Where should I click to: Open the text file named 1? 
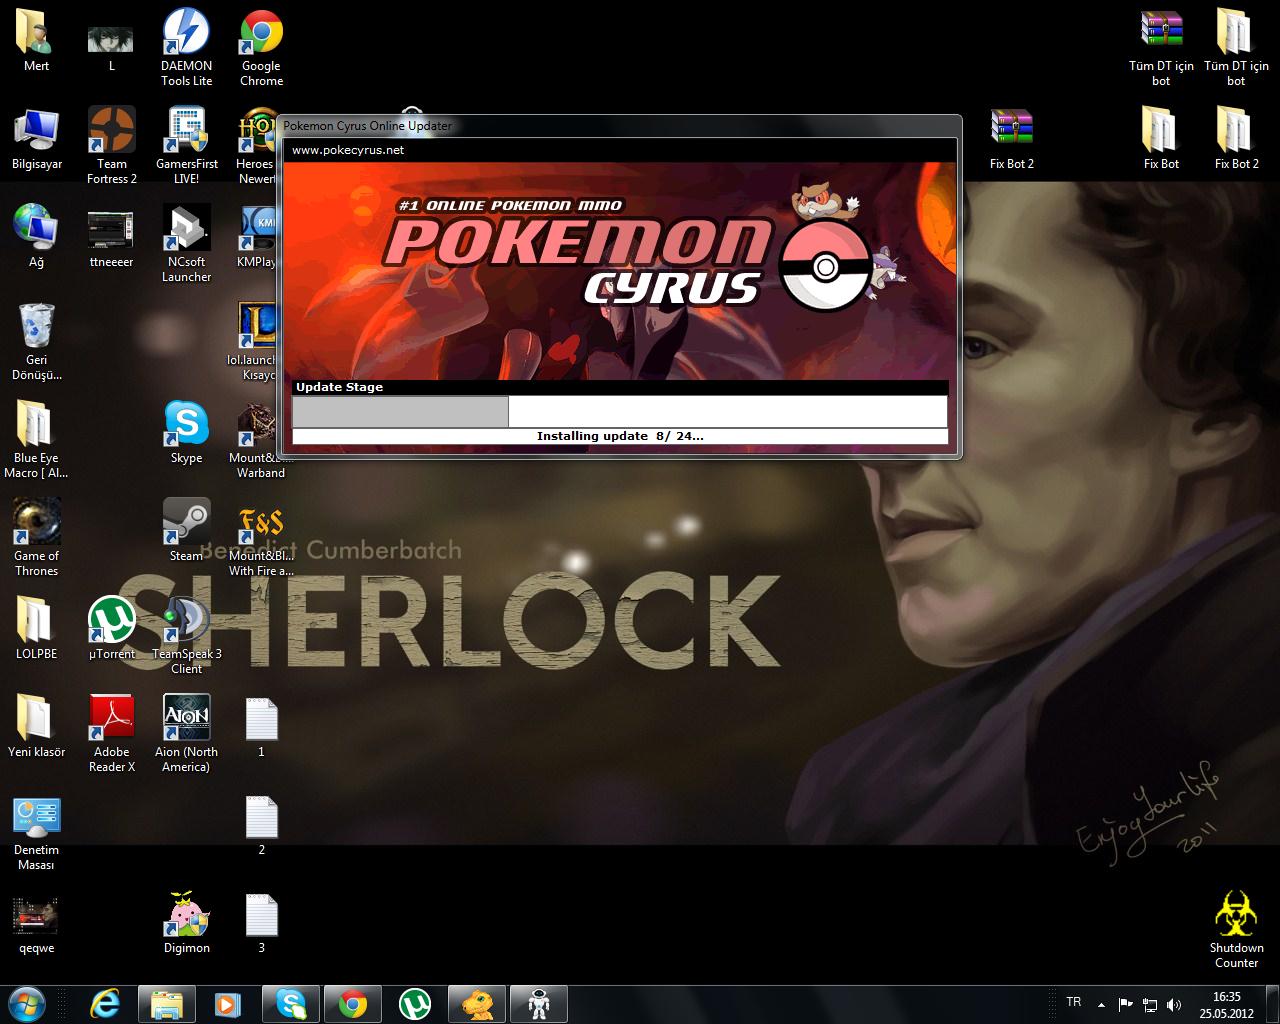(x=261, y=727)
